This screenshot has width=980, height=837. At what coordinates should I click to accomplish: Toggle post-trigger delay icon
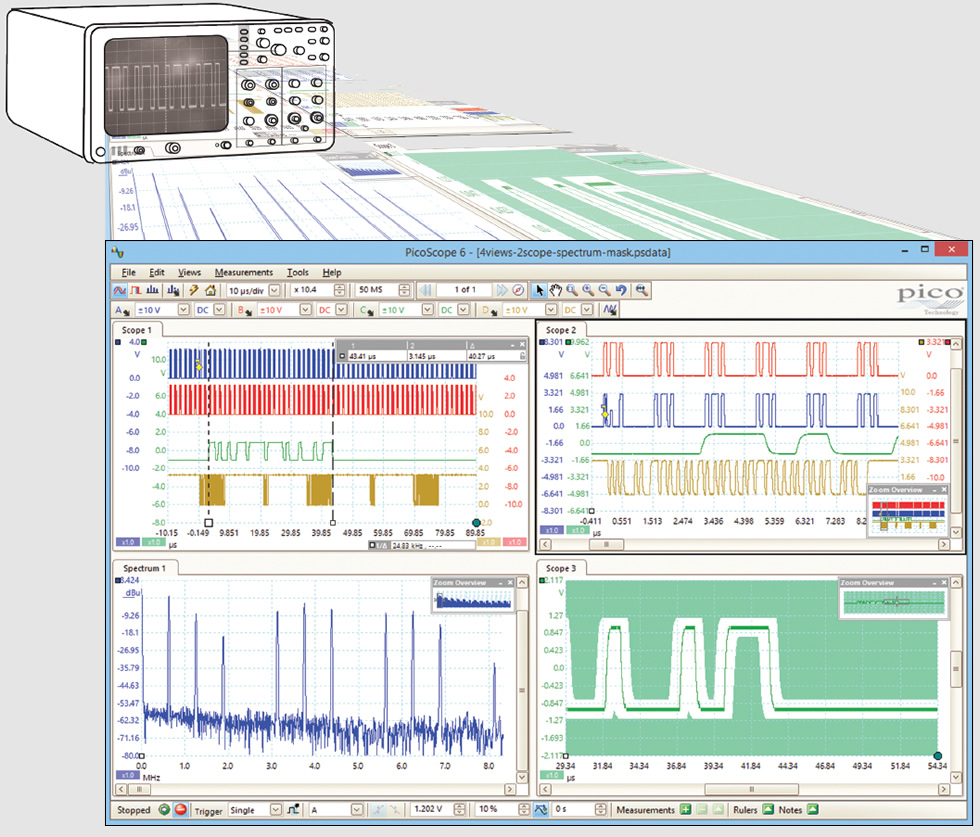541,809
